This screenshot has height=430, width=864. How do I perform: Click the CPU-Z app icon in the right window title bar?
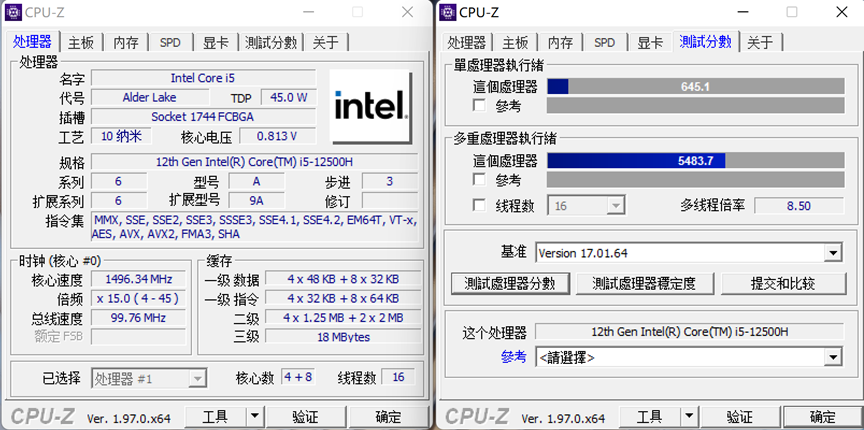tap(447, 12)
